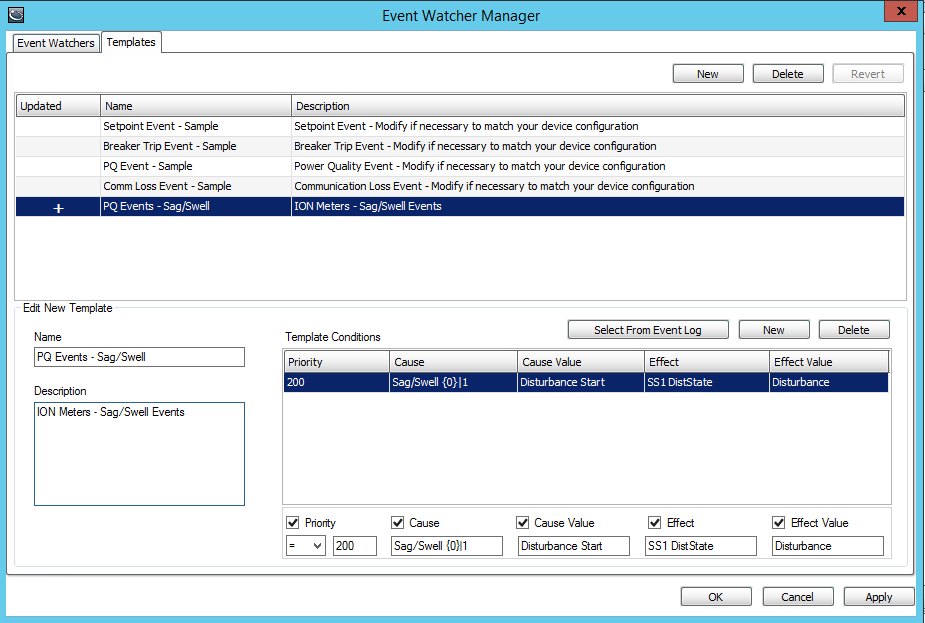Click the Cancel button
Viewport: 925px width, 623px height.
pos(798,596)
